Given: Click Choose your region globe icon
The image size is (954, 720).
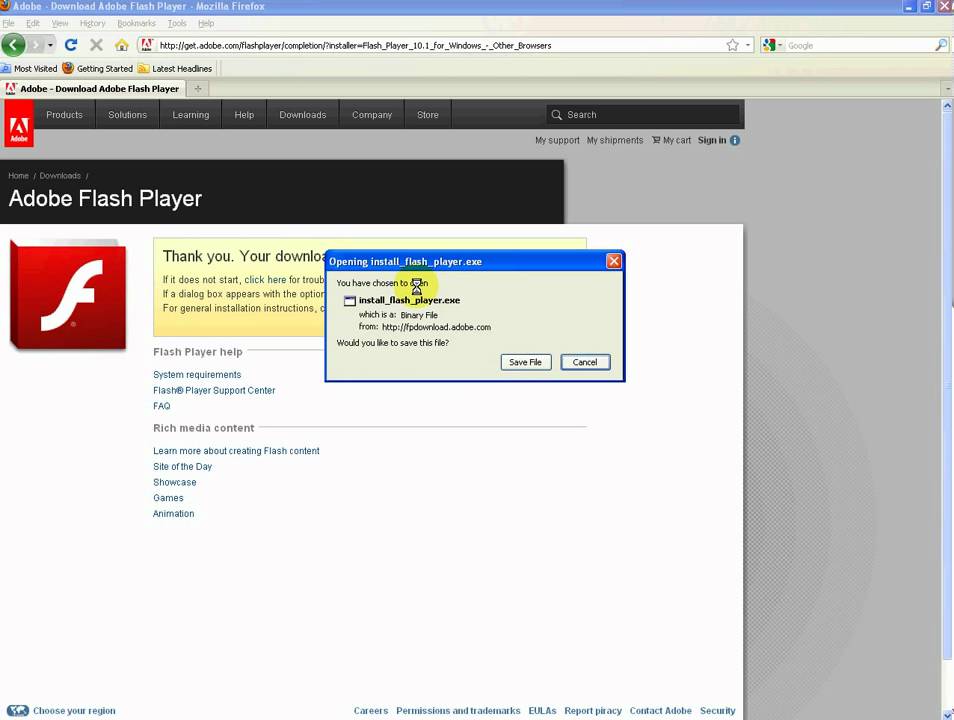Looking at the screenshot, I should tap(18, 710).
